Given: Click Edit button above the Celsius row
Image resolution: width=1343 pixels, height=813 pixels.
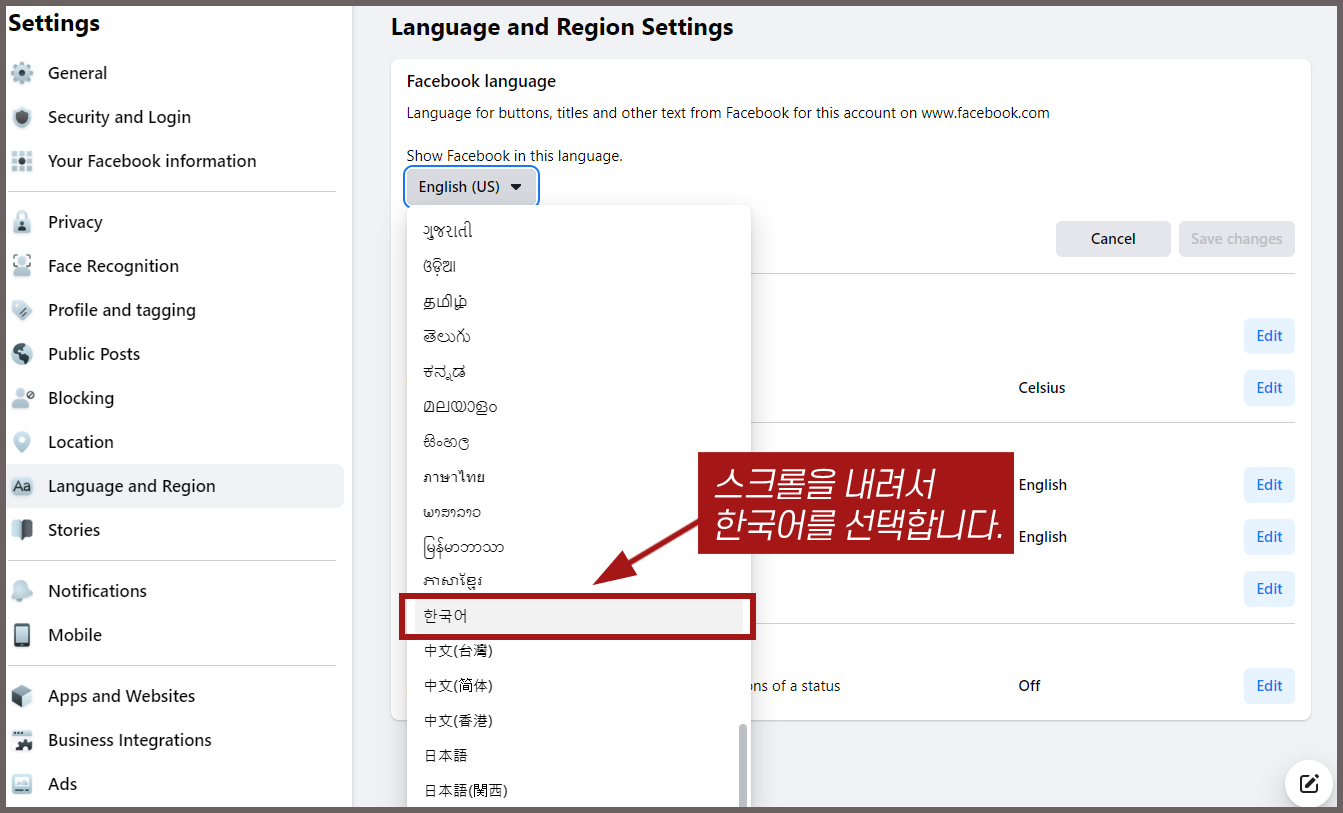Looking at the screenshot, I should [1269, 336].
